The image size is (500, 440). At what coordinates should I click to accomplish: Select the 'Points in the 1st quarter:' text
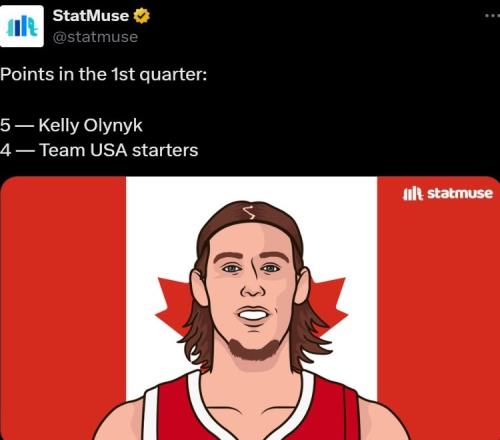click(x=103, y=74)
